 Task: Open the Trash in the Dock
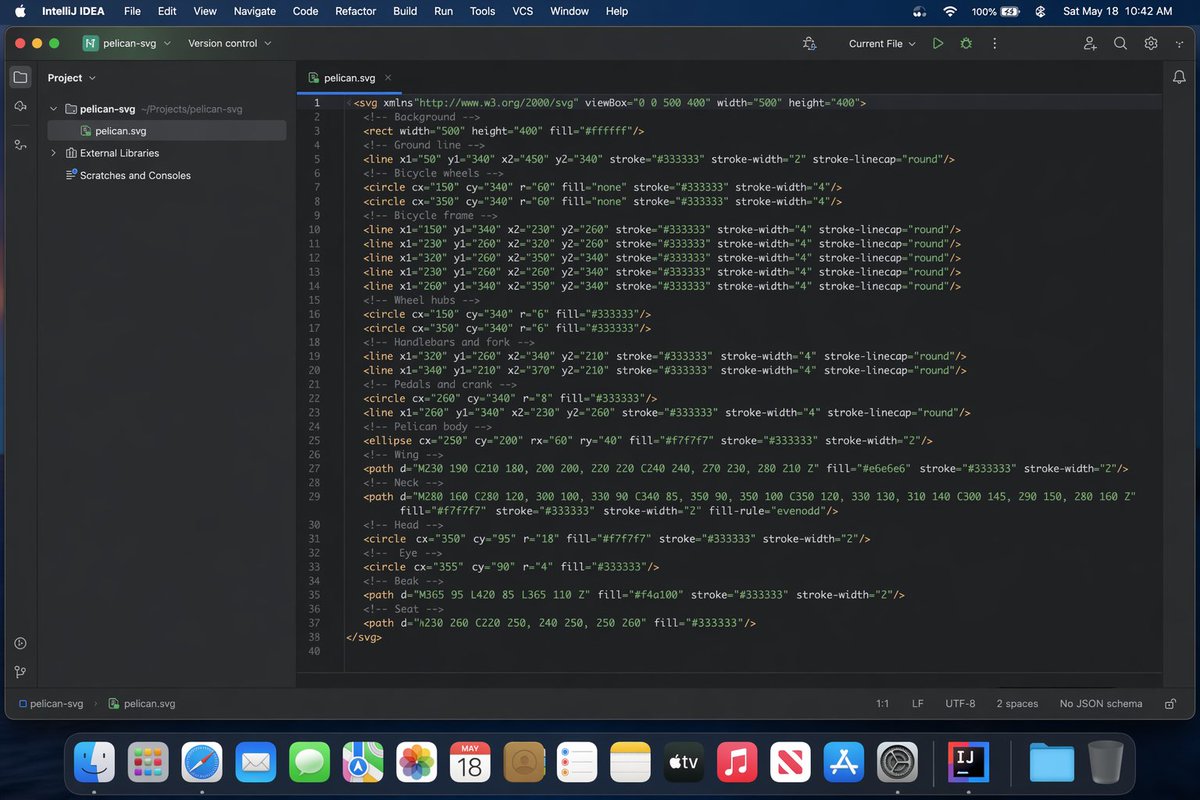[1106, 763]
